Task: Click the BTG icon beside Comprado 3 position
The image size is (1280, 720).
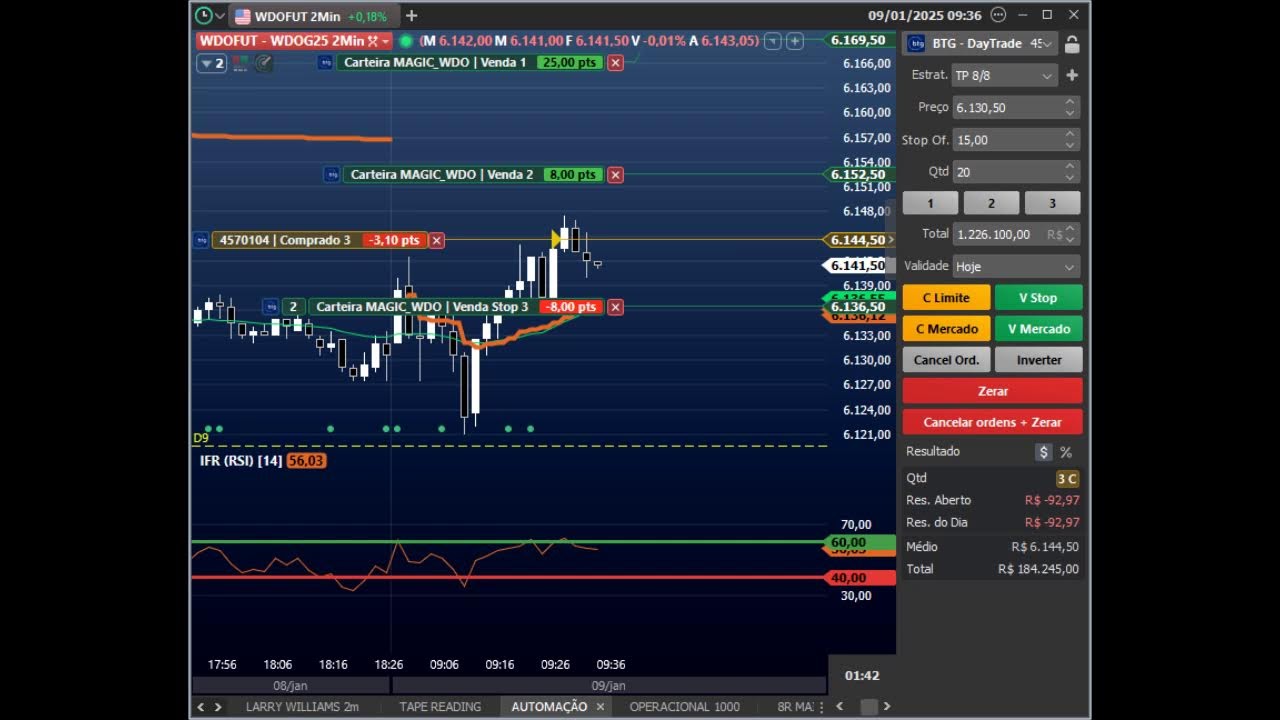Action: pyautogui.click(x=201, y=240)
